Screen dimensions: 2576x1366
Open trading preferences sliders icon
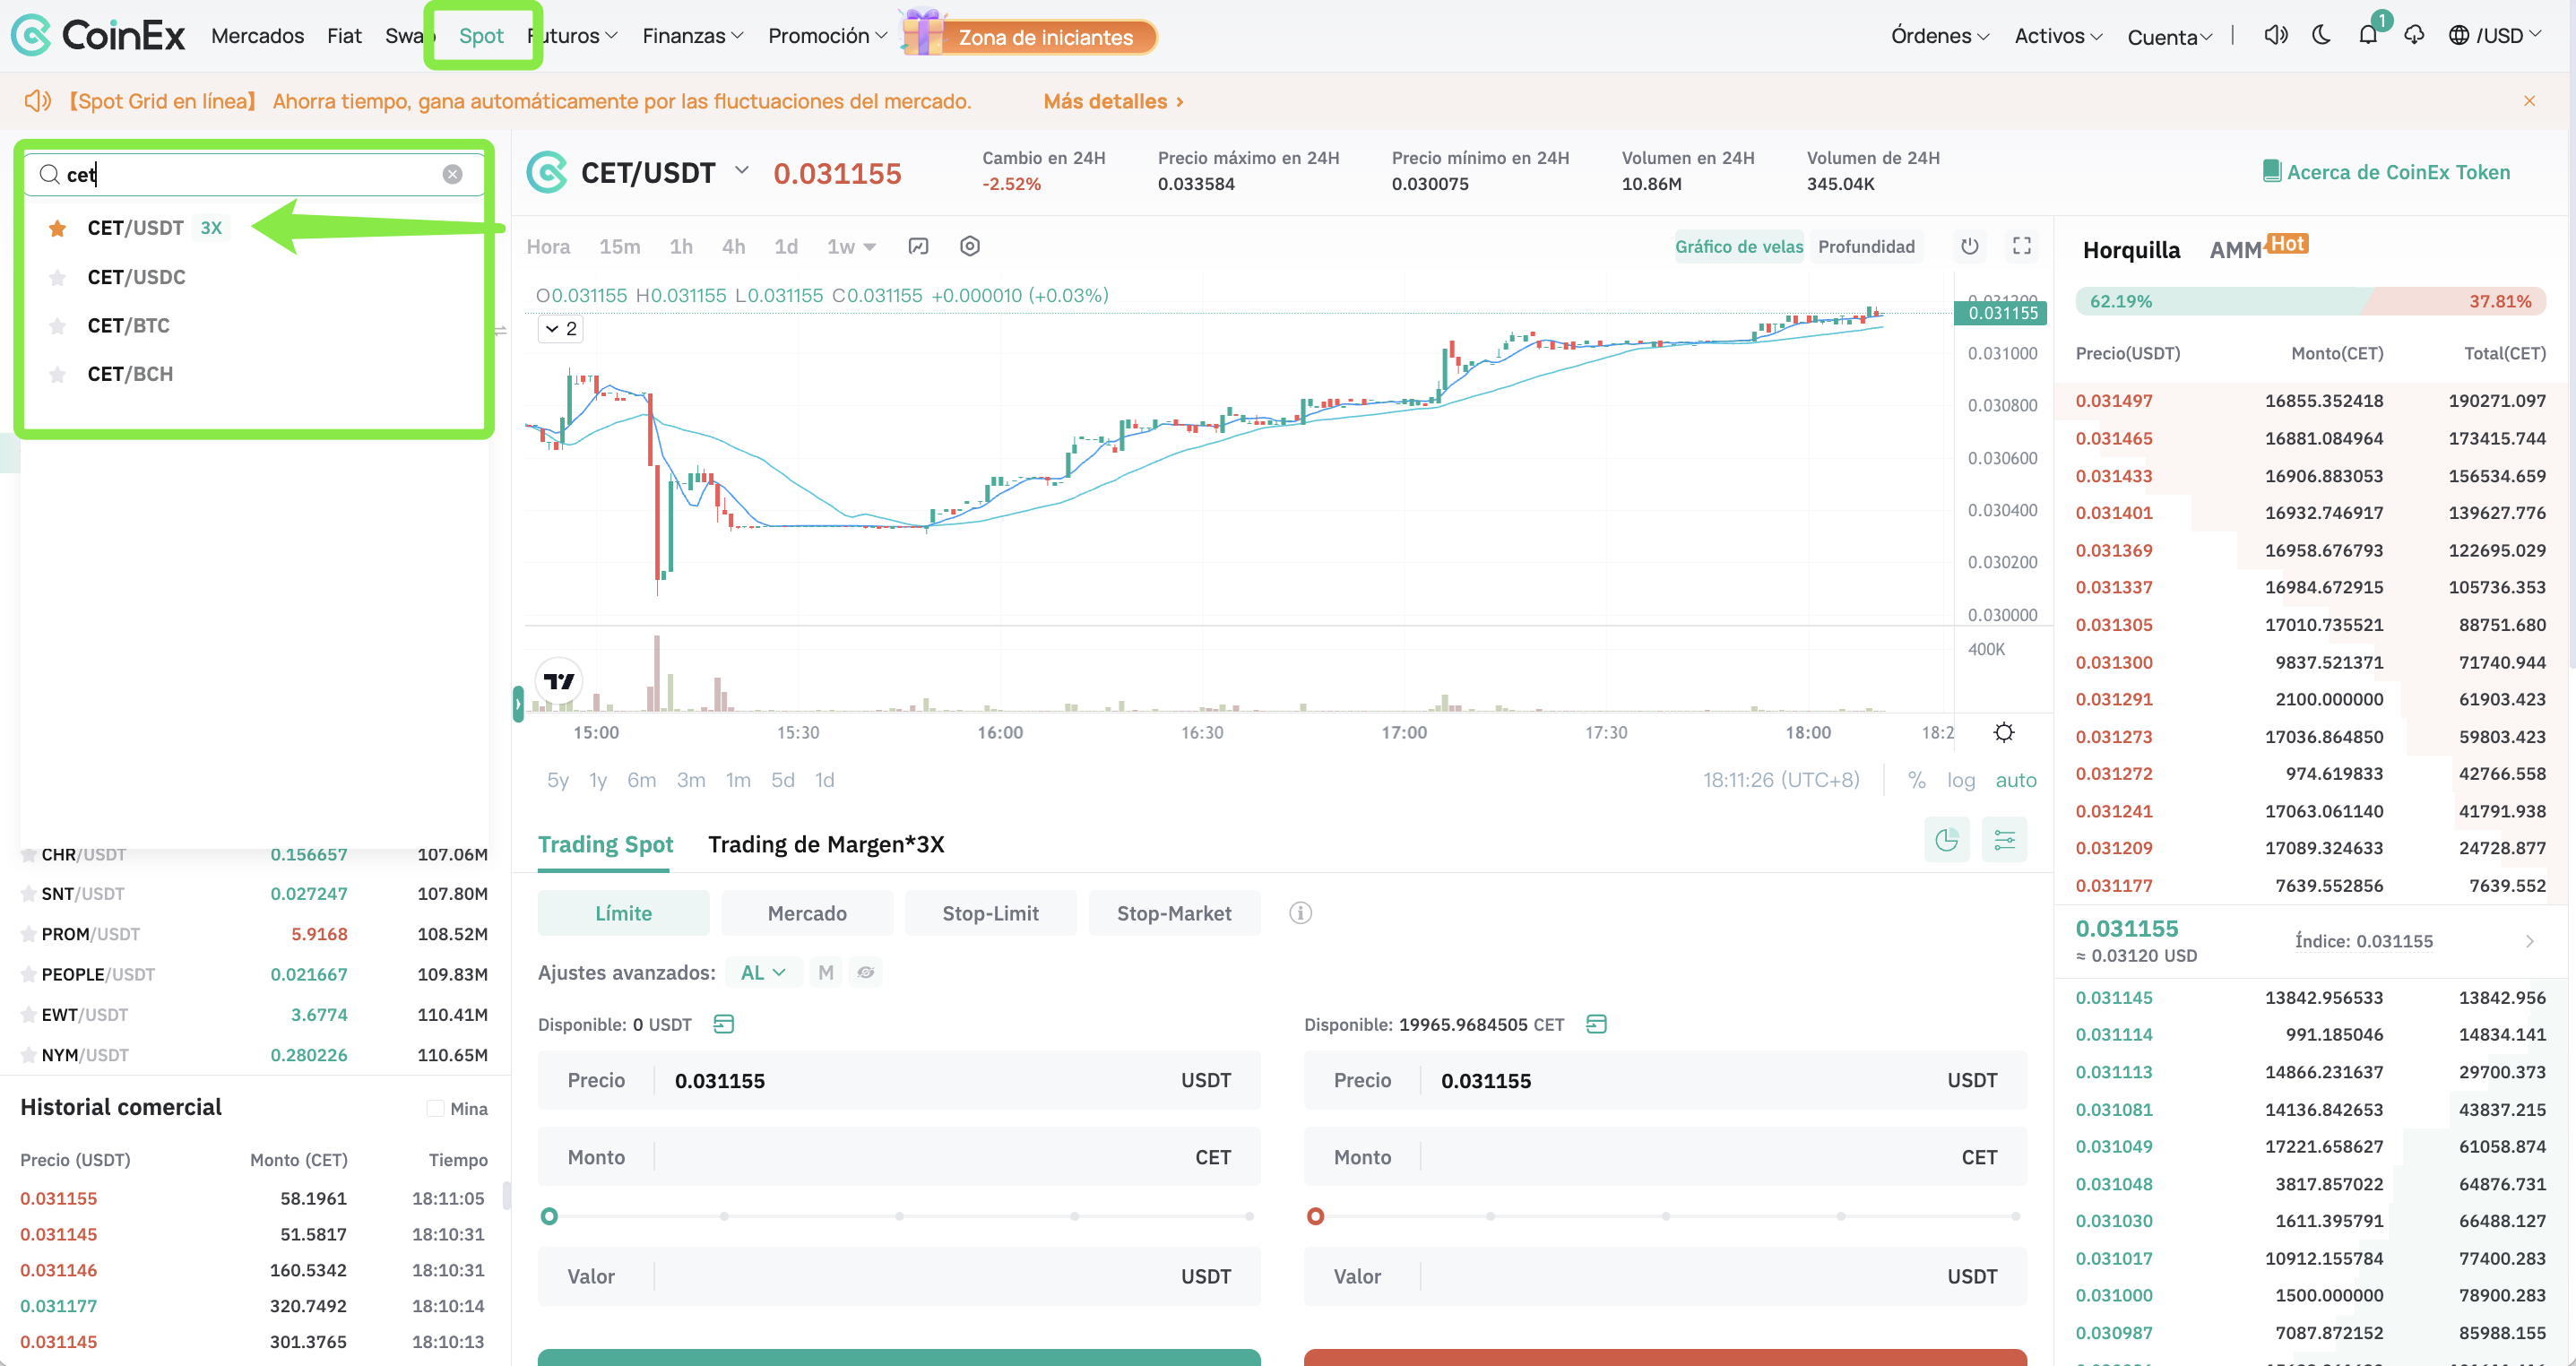(2004, 840)
